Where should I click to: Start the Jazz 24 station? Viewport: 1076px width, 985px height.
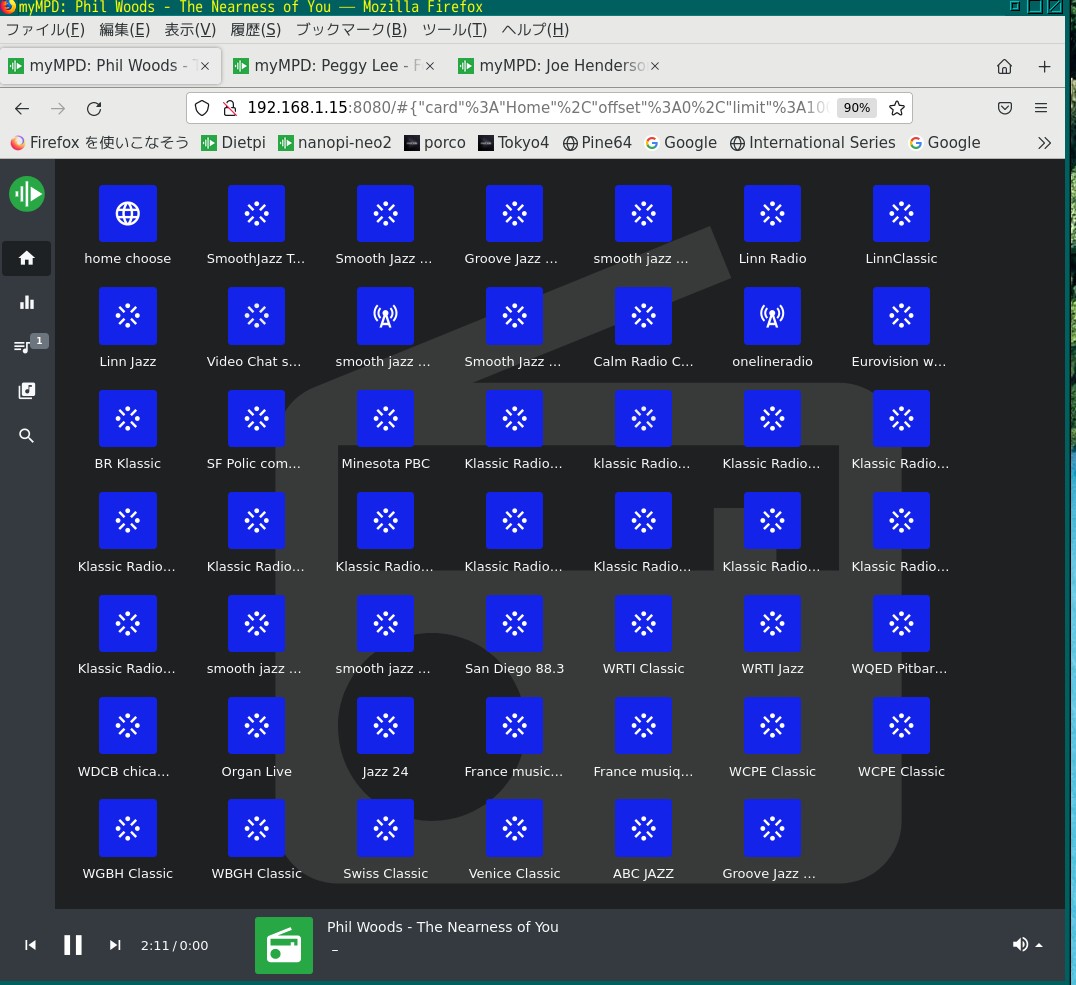pos(385,726)
